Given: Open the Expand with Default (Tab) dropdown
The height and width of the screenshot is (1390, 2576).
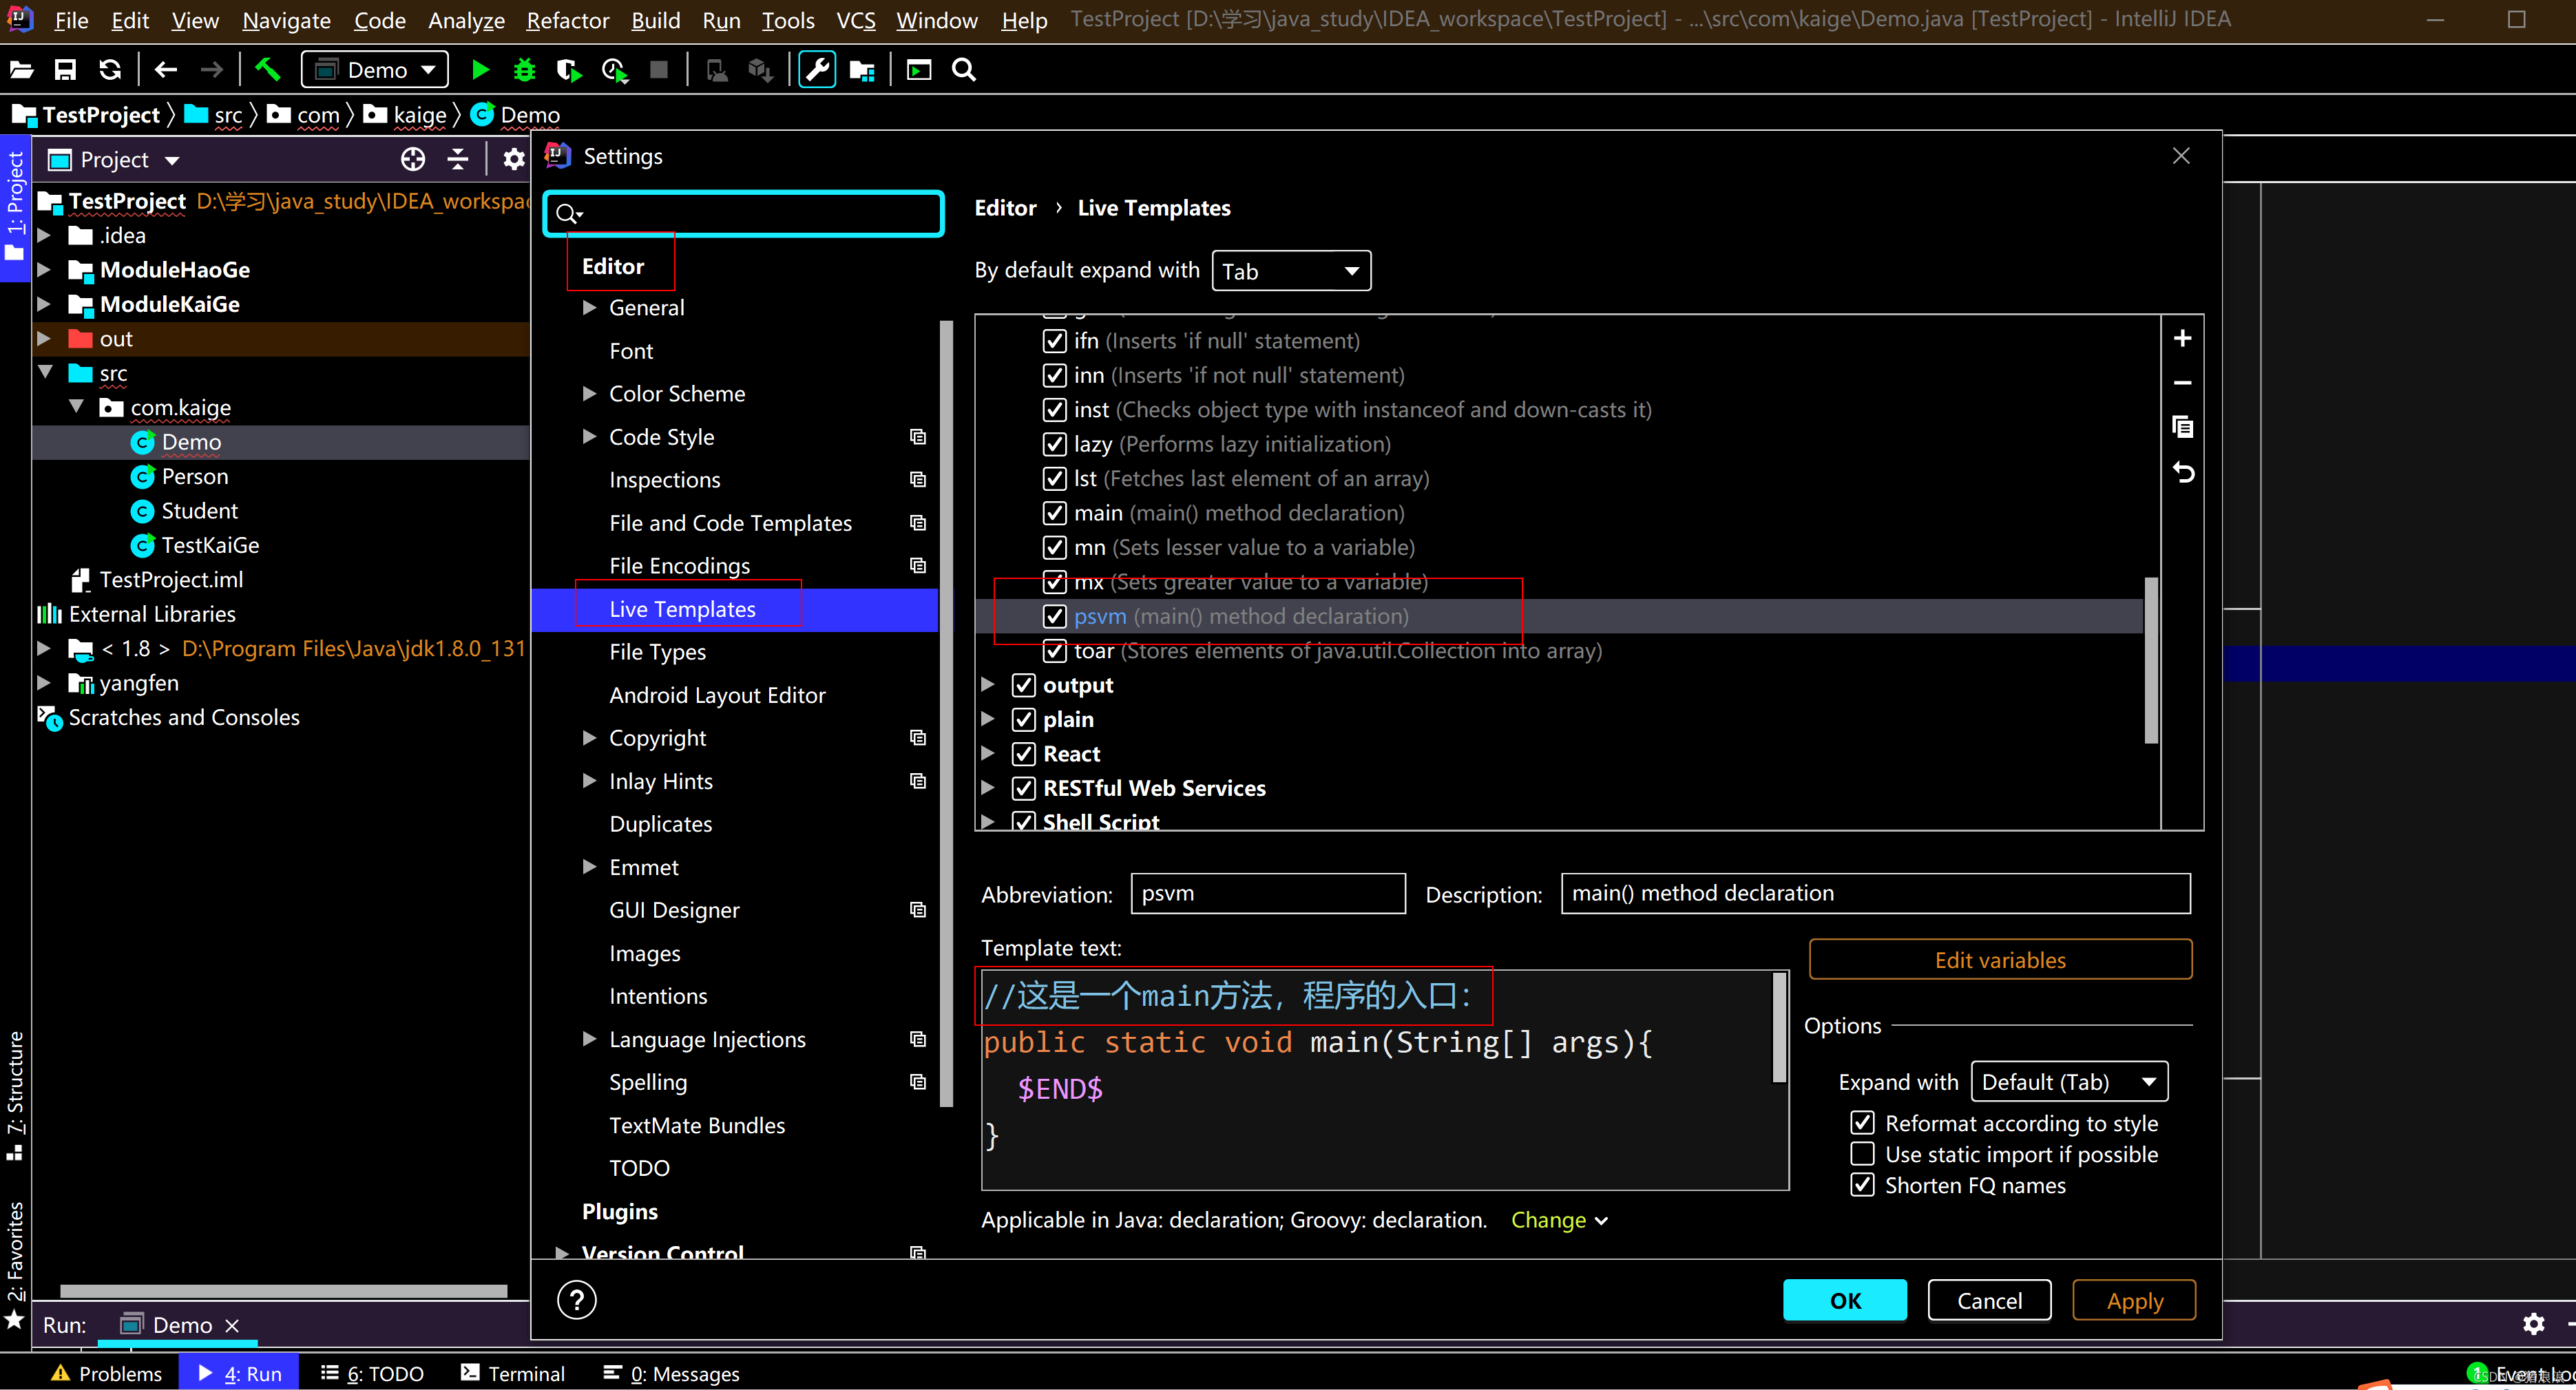Looking at the screenshot, I should [2069, 1082].
